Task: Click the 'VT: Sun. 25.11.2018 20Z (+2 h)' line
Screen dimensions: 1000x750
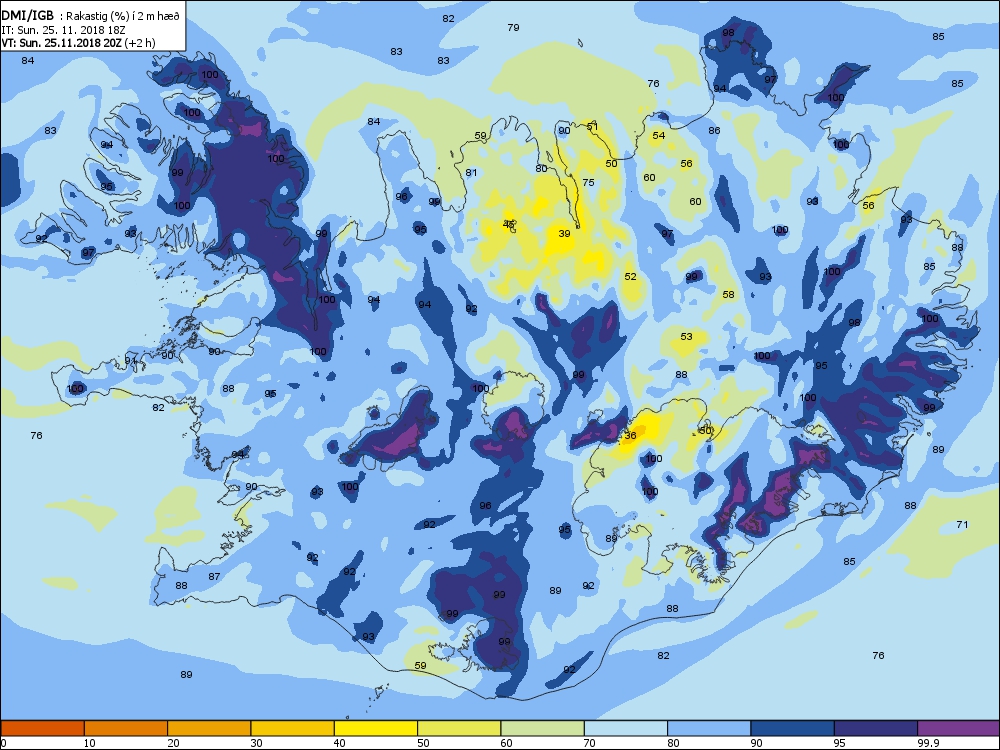Action: point(78,43)
